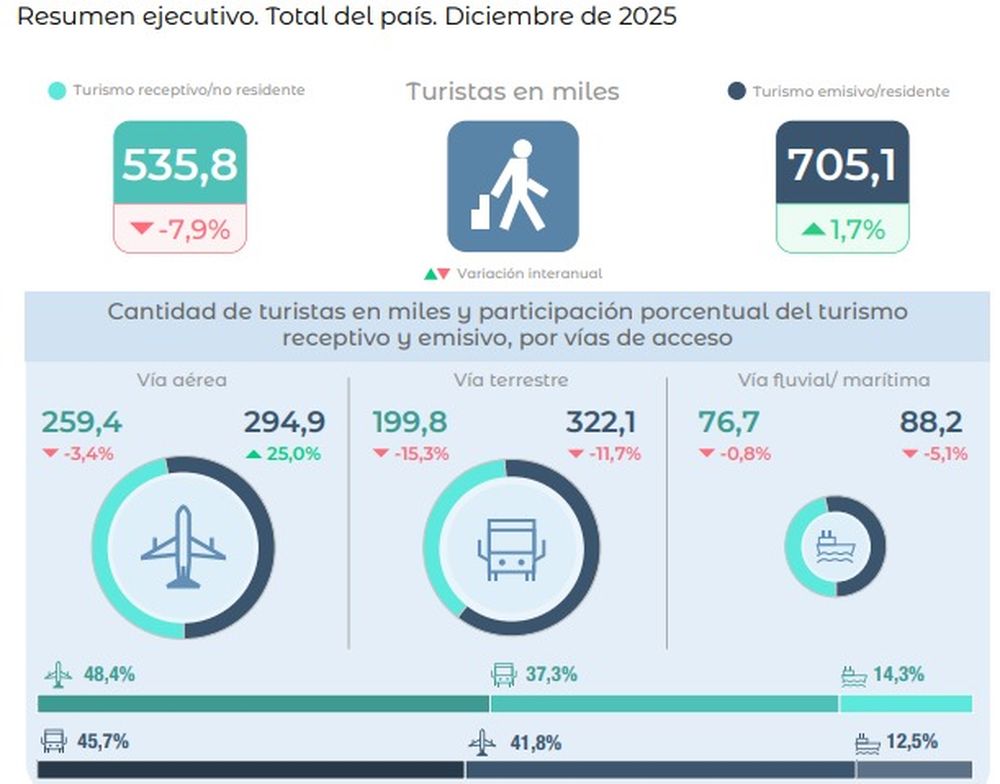Click the teal legend dot for Turismo receptivo
This screenshot has height=784, width=1000.
point(57,91)
